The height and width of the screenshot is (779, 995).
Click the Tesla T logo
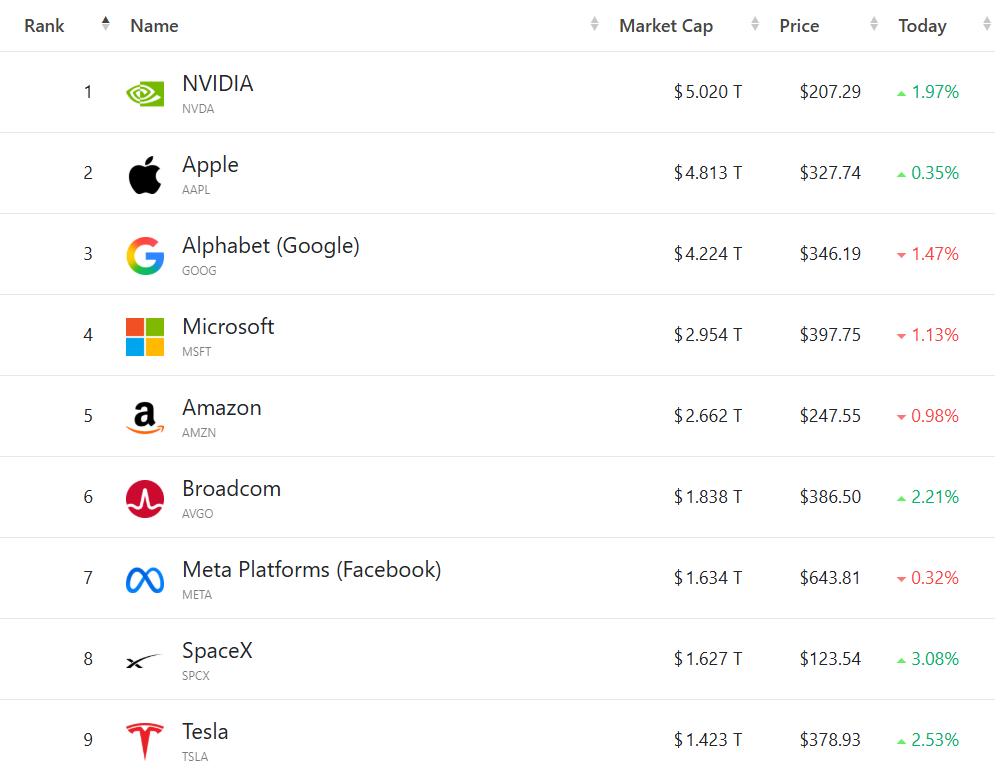145,741
